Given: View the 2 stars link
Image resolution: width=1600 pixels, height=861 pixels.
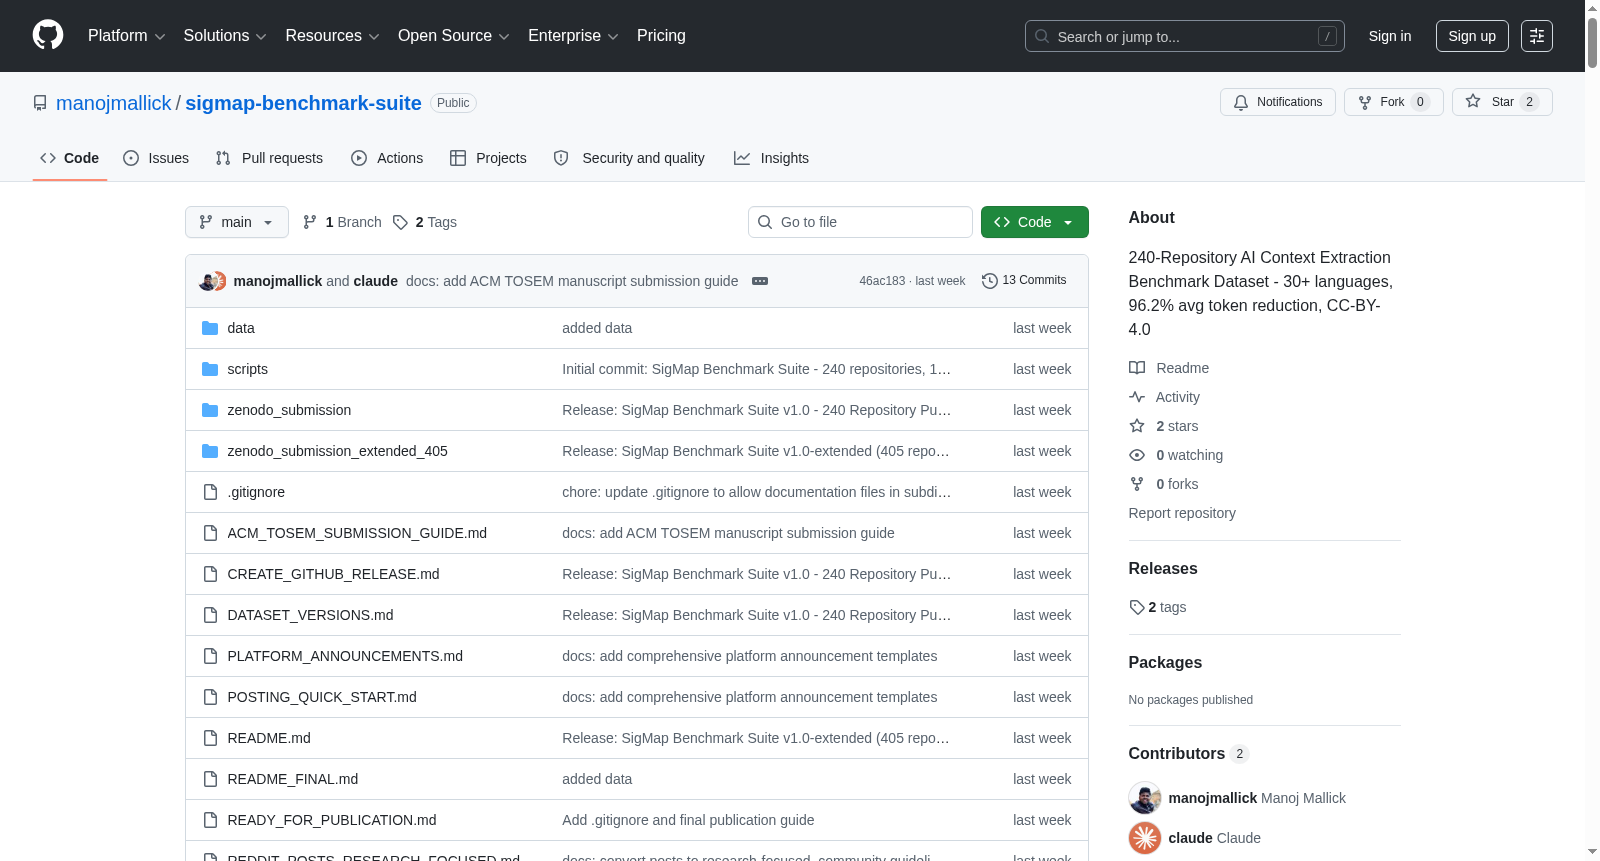Looking at the screenshot, I should (x=1164, y=426).
